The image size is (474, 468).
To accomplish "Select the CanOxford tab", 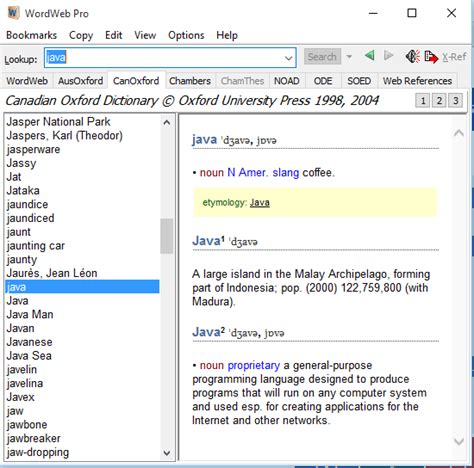I will coord(136,81).
